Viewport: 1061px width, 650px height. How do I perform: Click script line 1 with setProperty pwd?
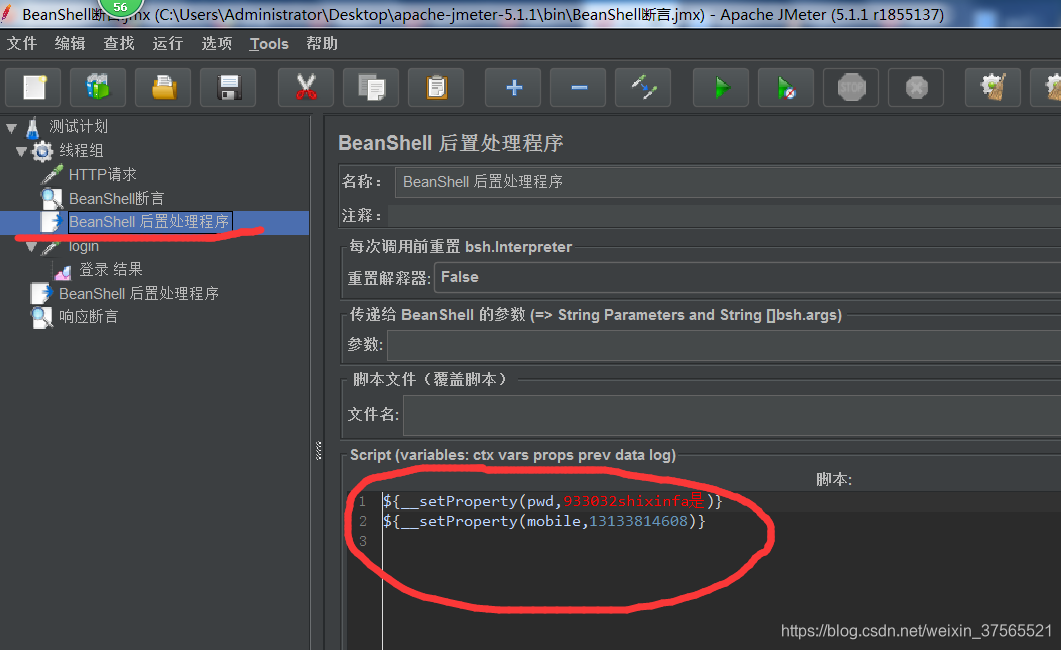[x=552, y=501]
